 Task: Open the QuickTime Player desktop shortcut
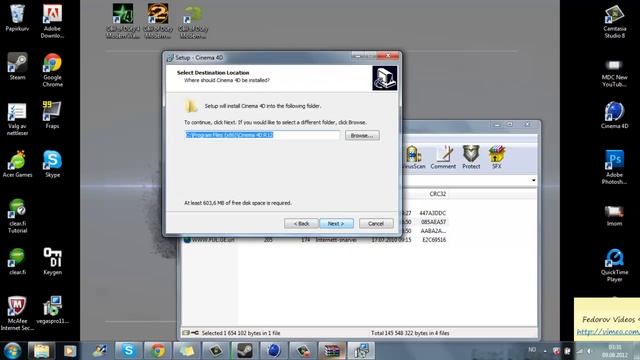pyautogui.click(x=615, y=265)
